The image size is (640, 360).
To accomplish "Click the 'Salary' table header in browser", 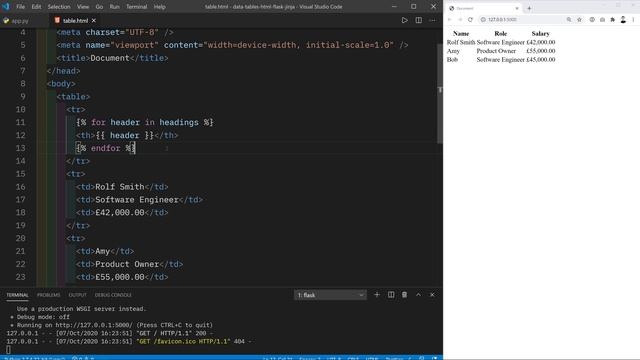I will coord(540,33).
